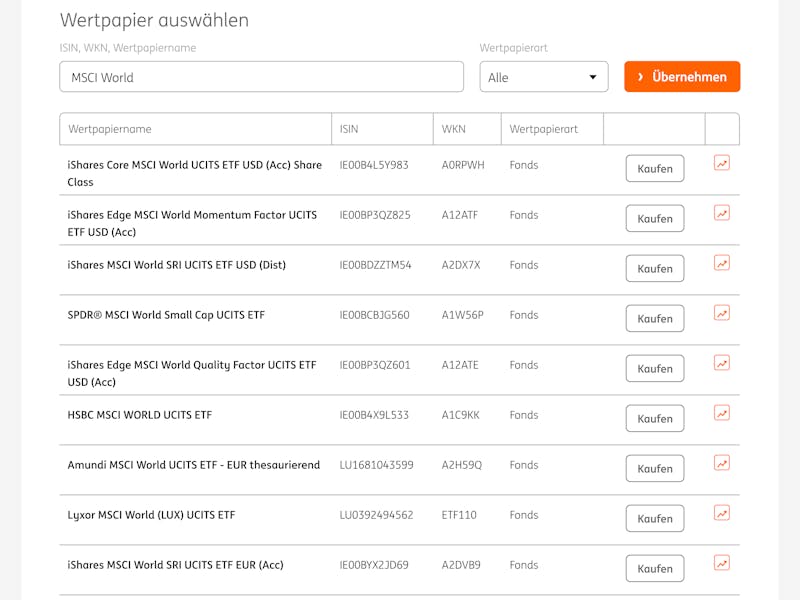Image resolution: width=800 pixels, height=600 pixels.
Task: Click Fonds in the Lyxor MSCI World row
Action: [x=523, y=515]
